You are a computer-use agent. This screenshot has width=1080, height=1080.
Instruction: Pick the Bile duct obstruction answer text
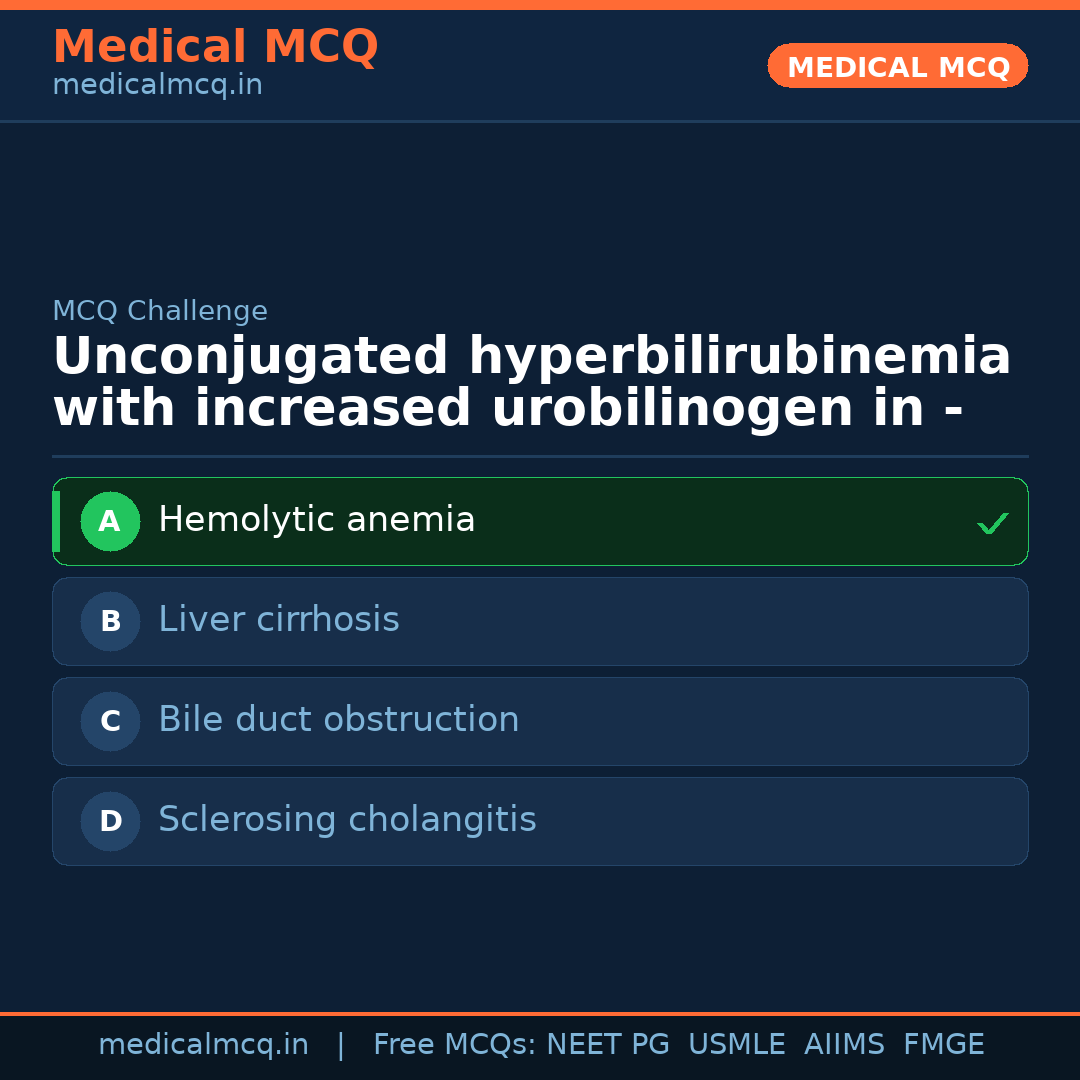click(x=338, y=720)
